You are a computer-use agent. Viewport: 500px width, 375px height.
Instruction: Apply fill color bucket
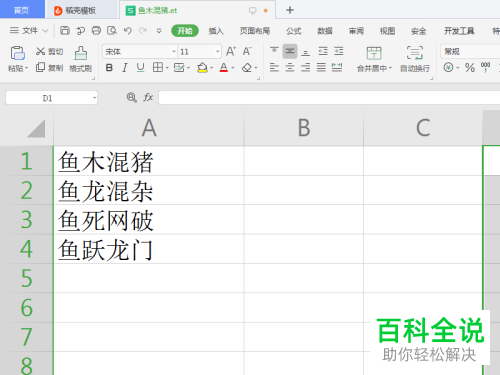(x=202, y=68)
